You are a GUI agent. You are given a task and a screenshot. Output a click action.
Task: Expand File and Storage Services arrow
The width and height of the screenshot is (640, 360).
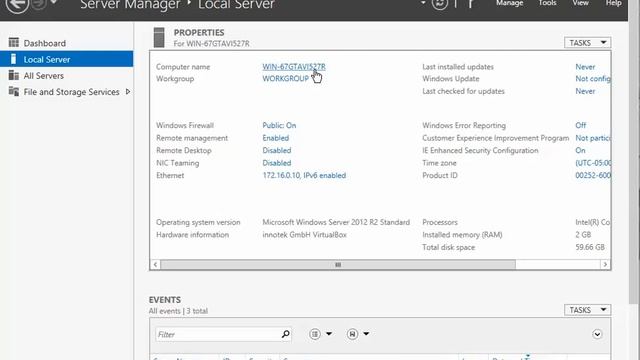coord(128,91)
